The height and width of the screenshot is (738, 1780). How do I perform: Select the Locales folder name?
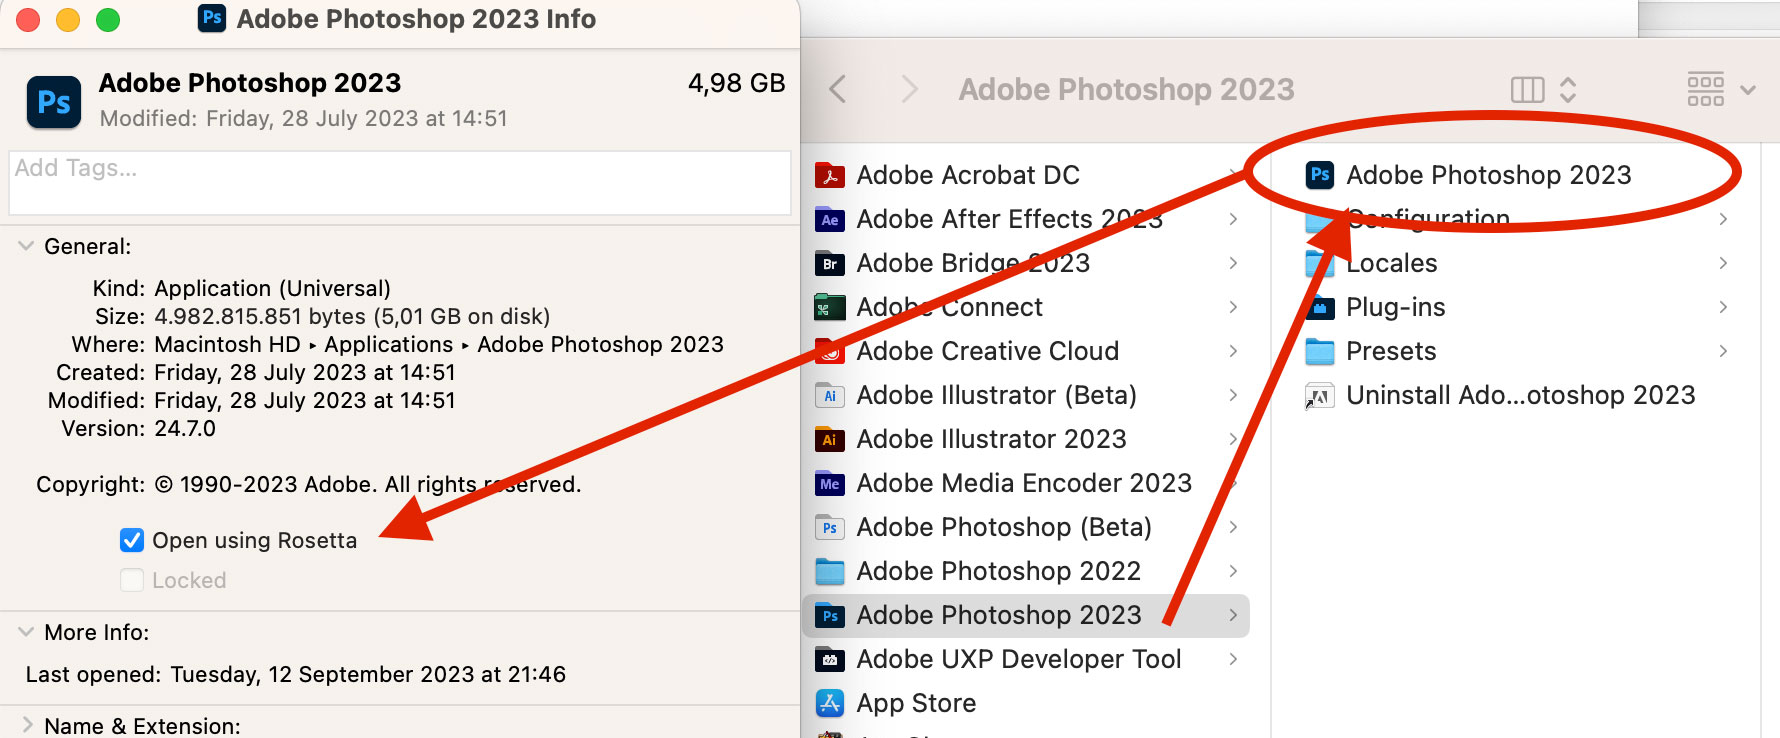click(1391, 263)
